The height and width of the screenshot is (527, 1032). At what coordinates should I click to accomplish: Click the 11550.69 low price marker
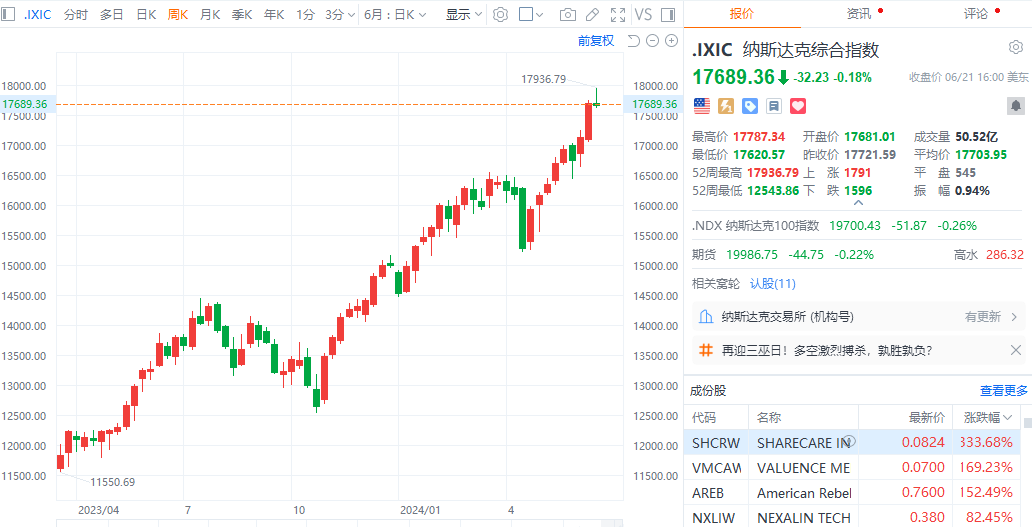pyautogui.click(x=113, y=482)
